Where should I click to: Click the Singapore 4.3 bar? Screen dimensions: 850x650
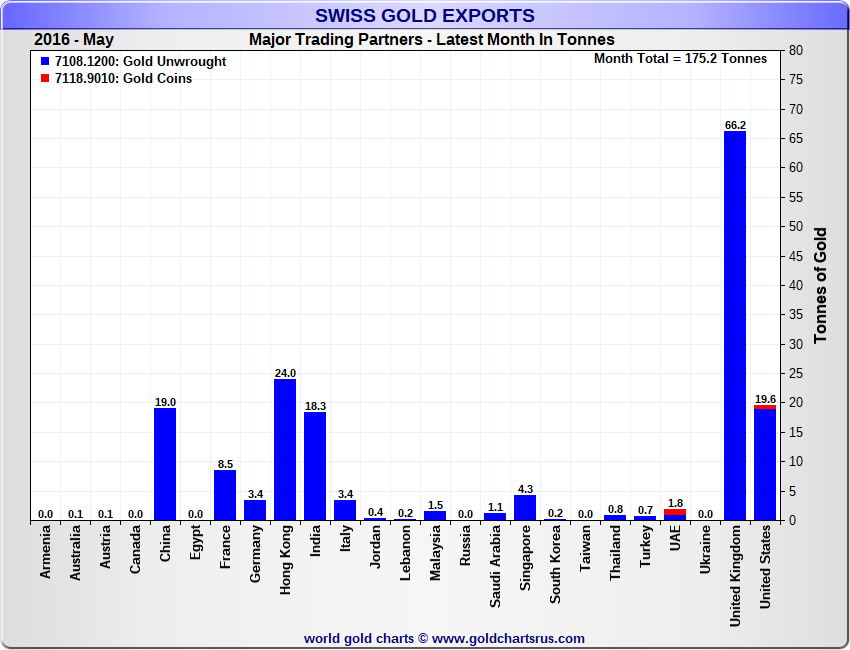pos(525,508)
